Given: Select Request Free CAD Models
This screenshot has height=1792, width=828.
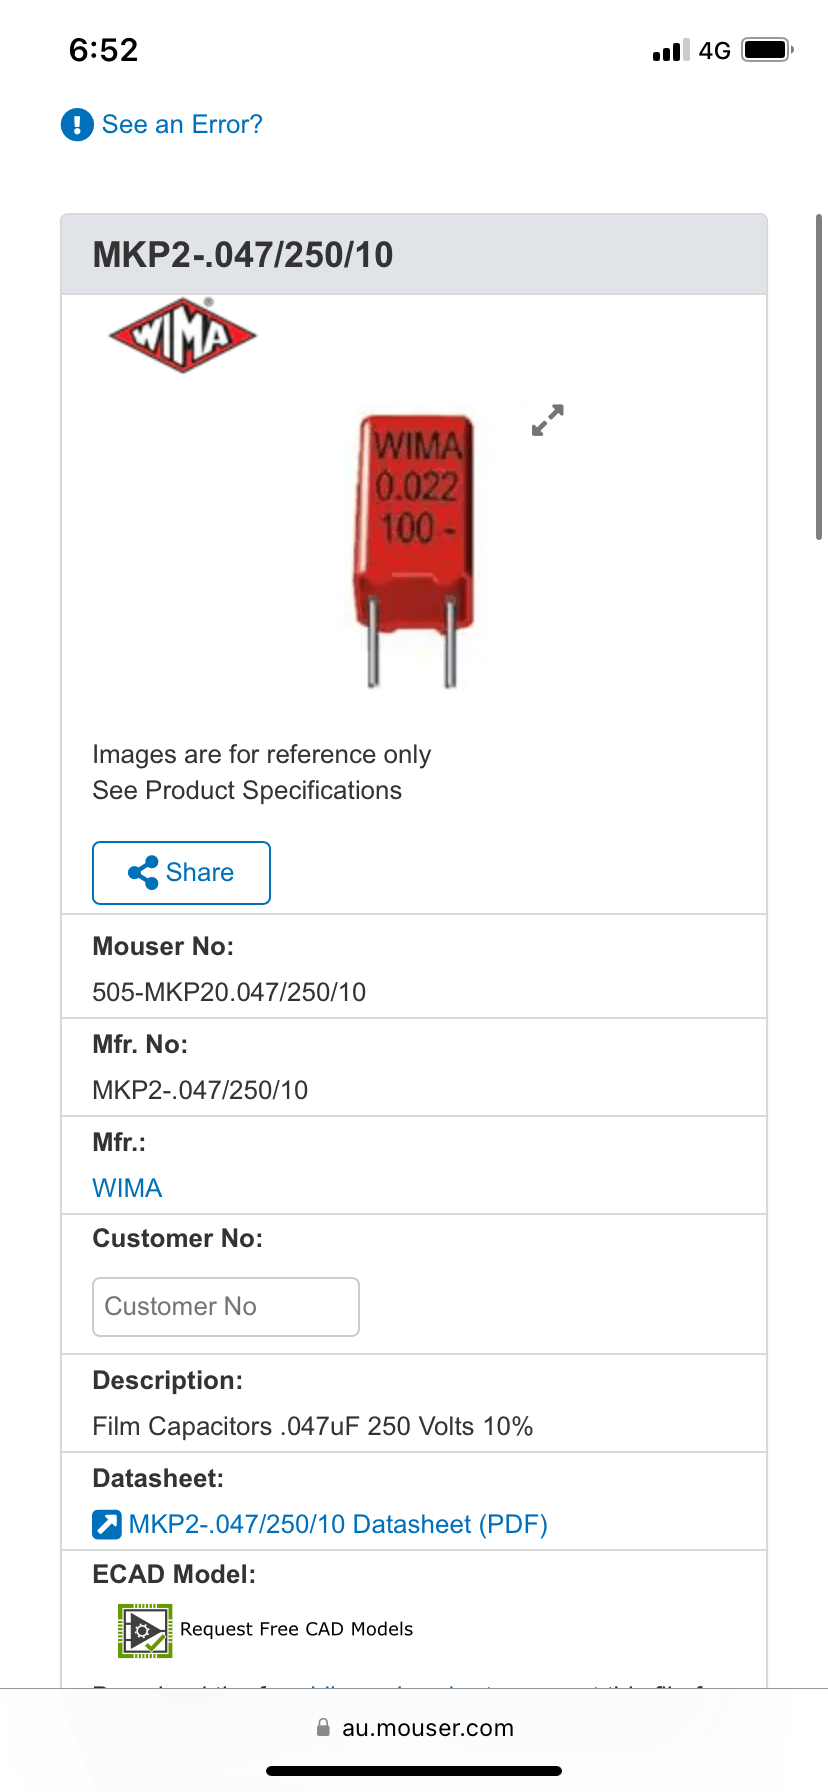Looking at the screenshot, I should click(296, 1629).
